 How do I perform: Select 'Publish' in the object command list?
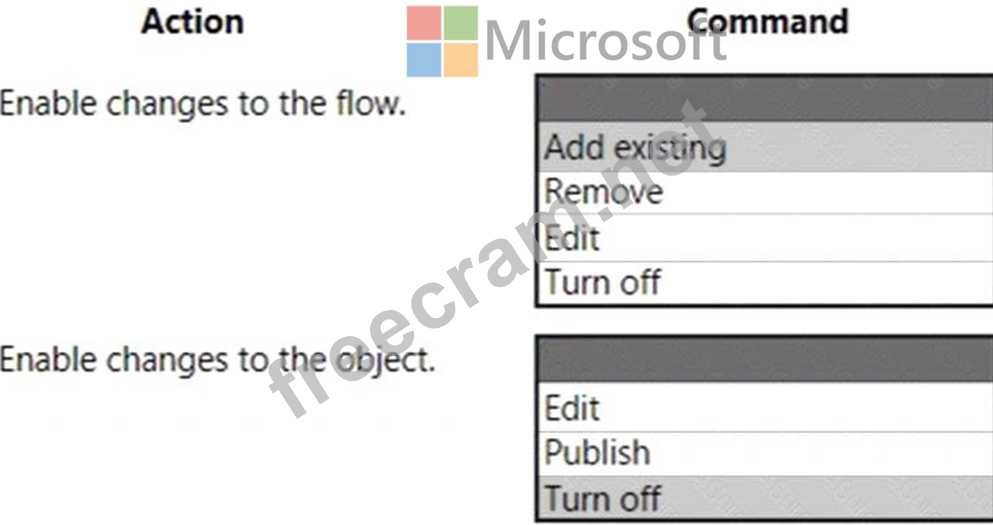[x=597, y=453]
